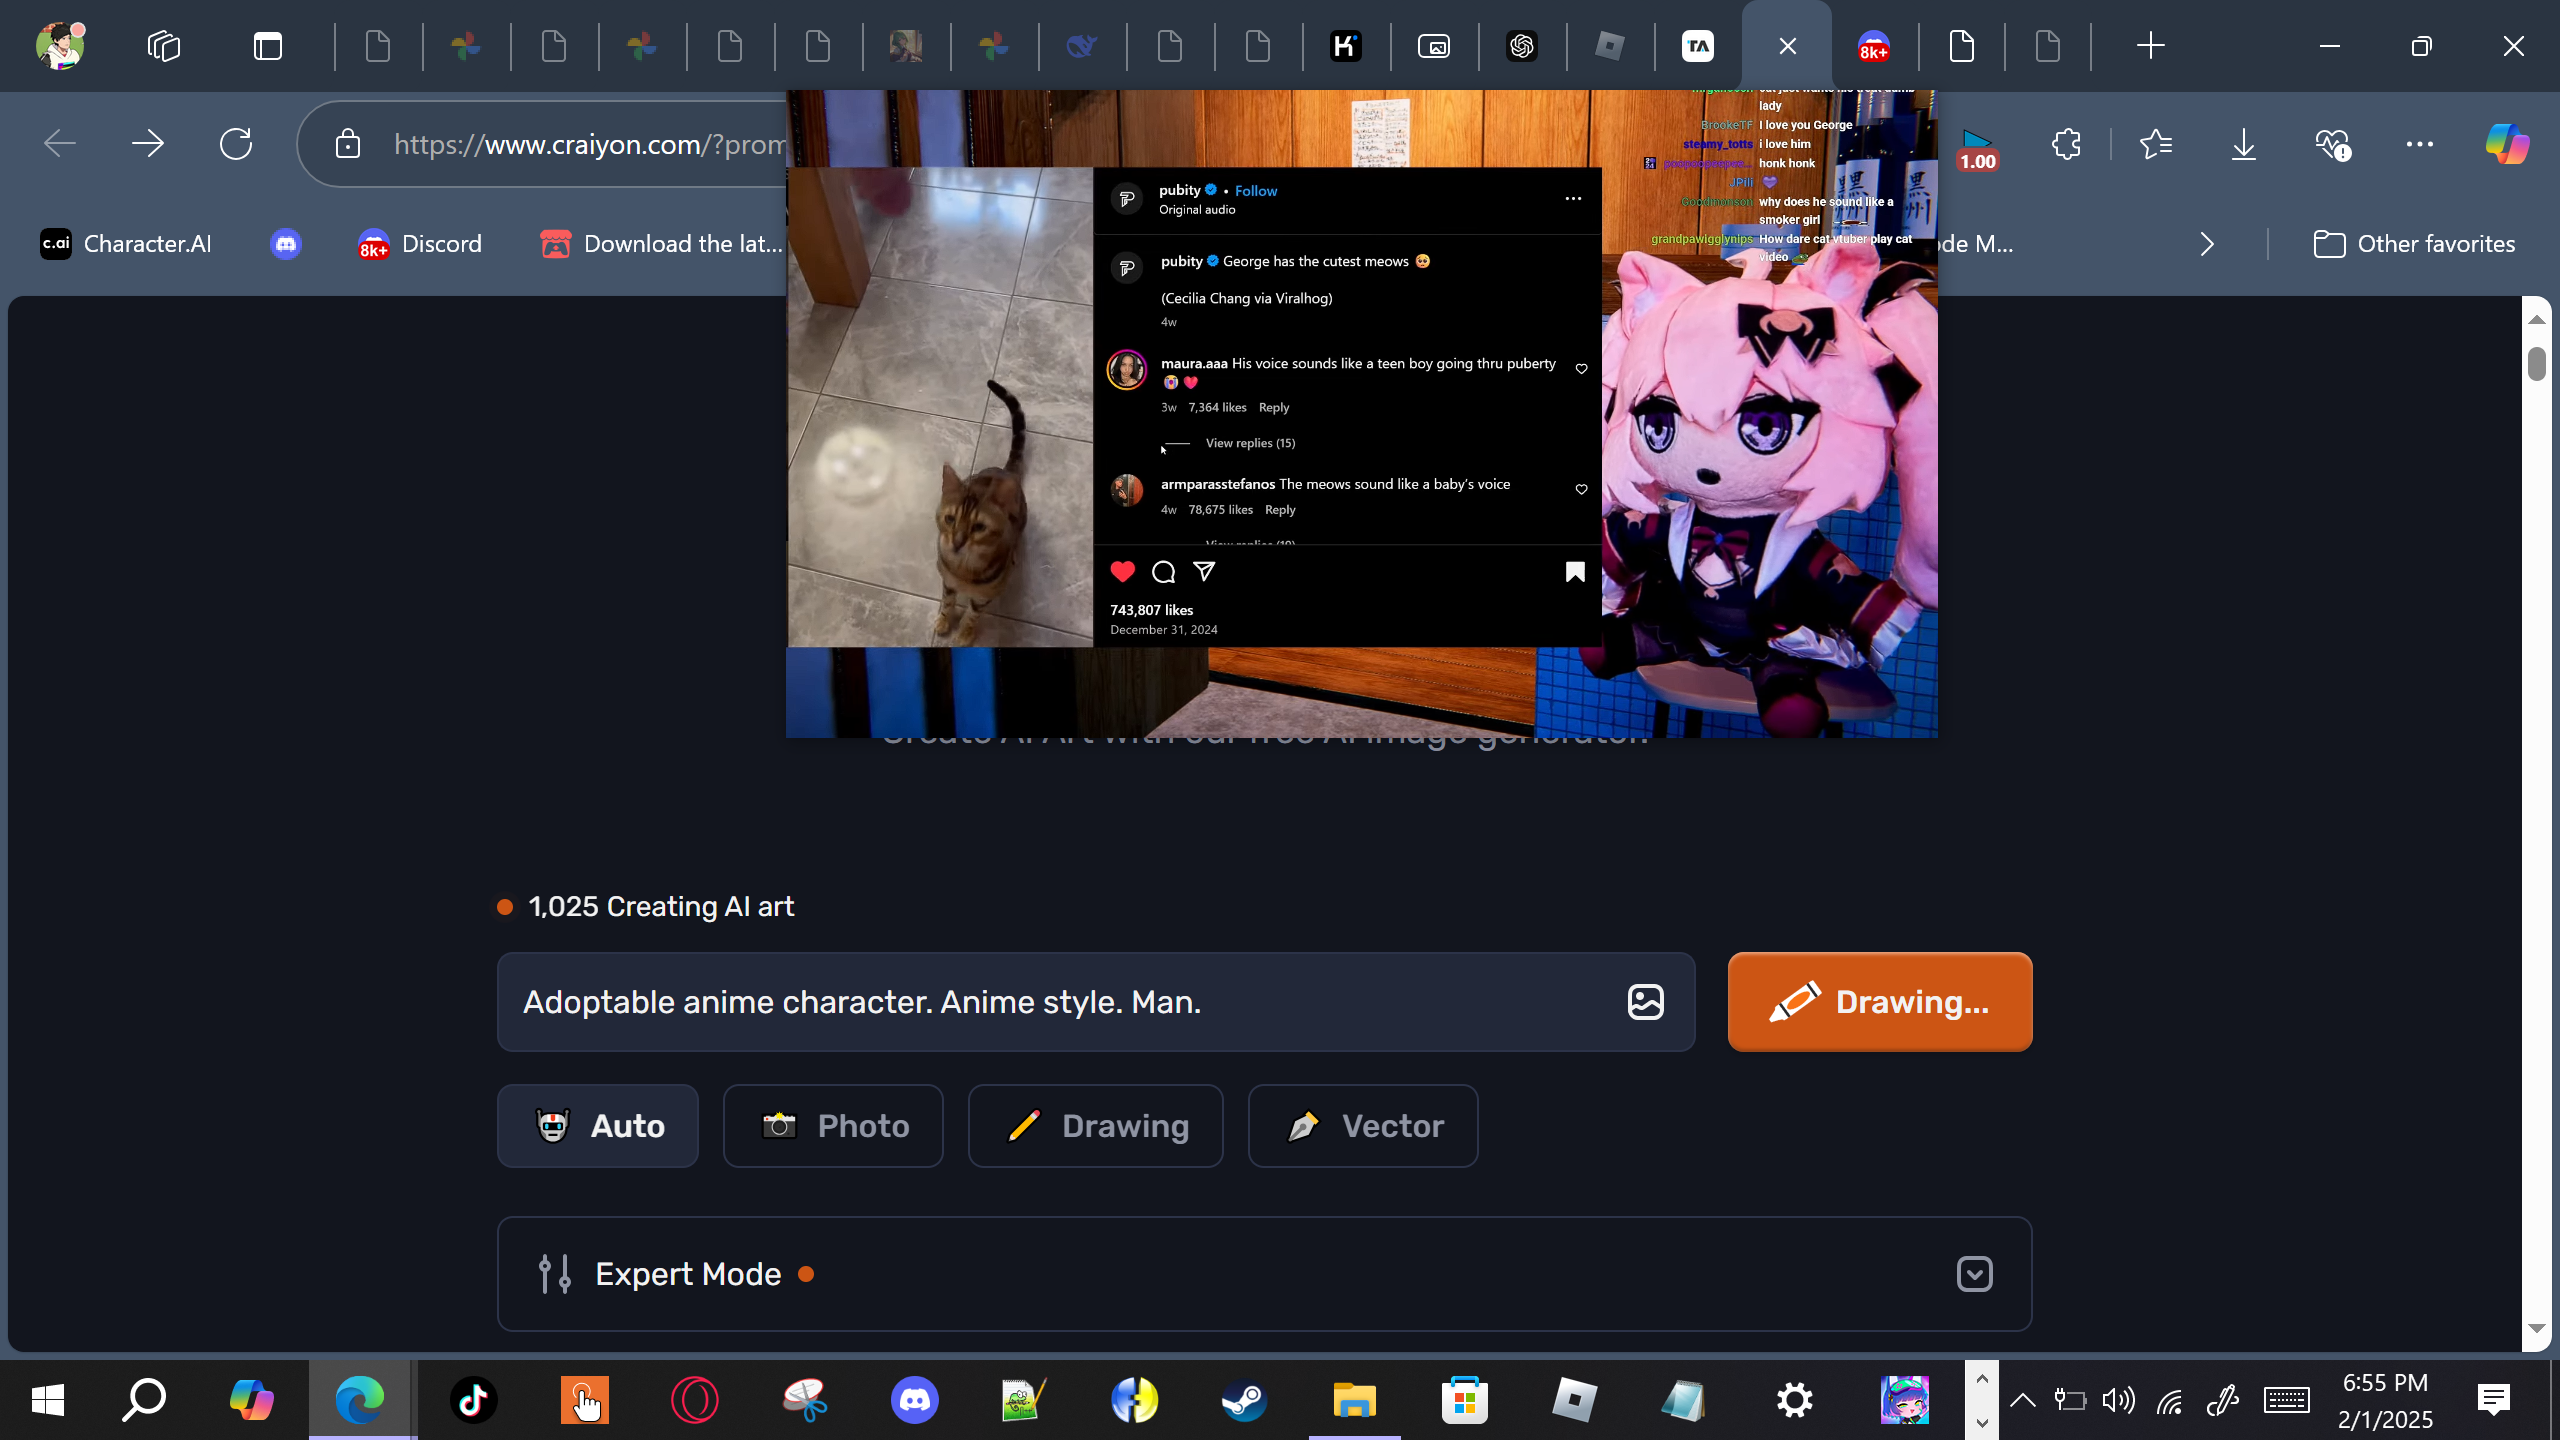The height and width of the screenshot is (1440, 2560).
Task: Click the image upload icon in prompt field
Action: 1645,1002
